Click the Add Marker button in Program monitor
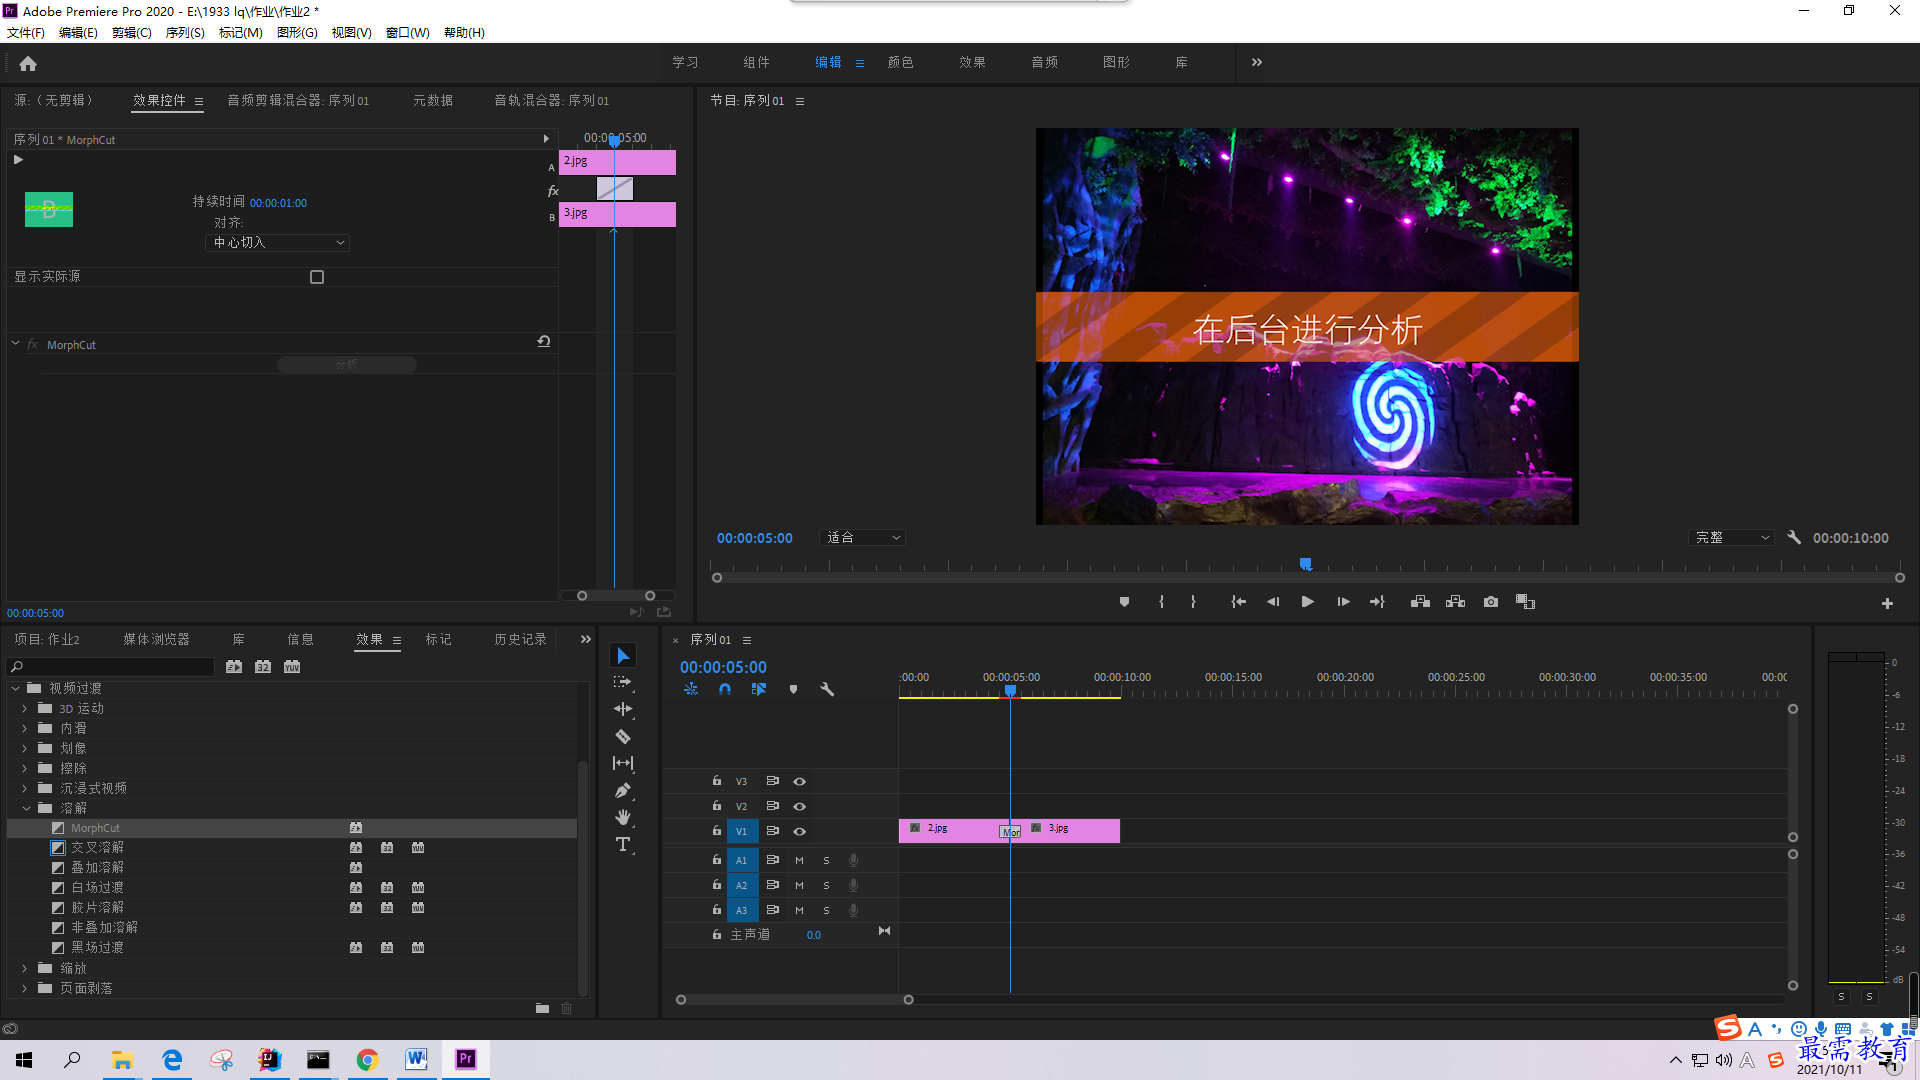The image size is (1920, 1080). [1124, 602]
